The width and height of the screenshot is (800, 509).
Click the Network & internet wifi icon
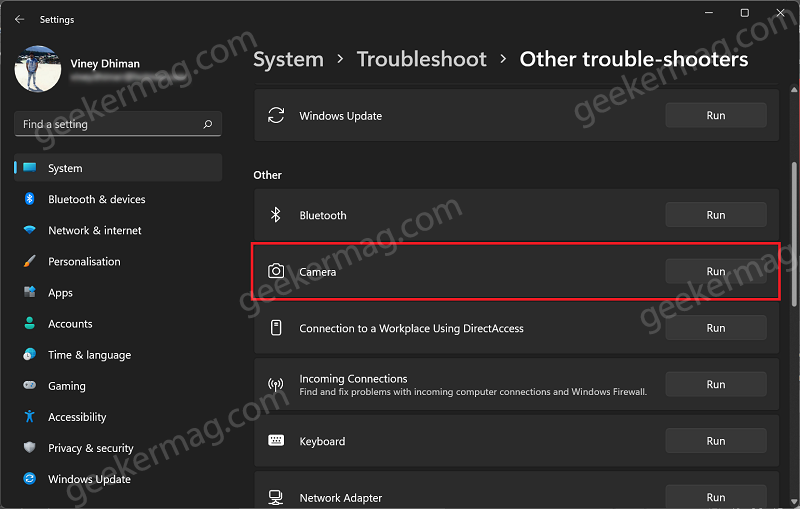30,230
